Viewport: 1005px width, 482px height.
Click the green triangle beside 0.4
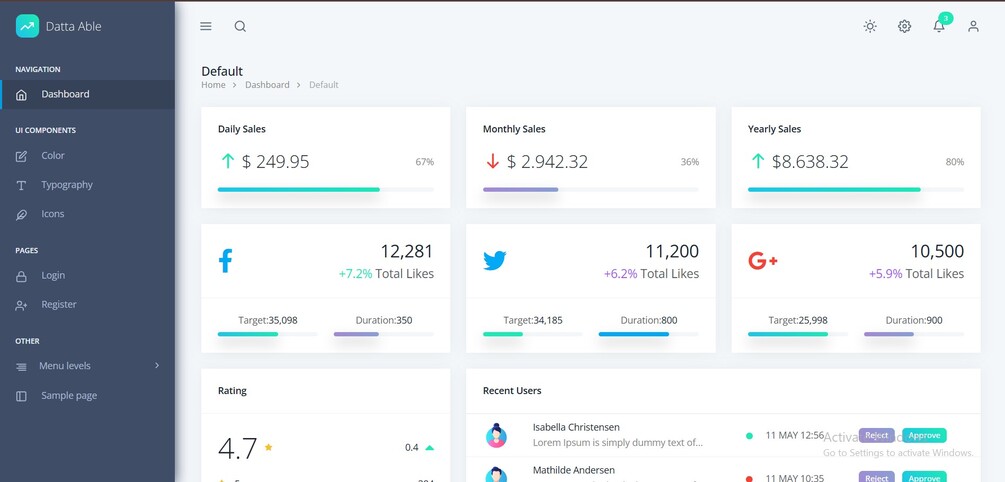tap(429, 447)
